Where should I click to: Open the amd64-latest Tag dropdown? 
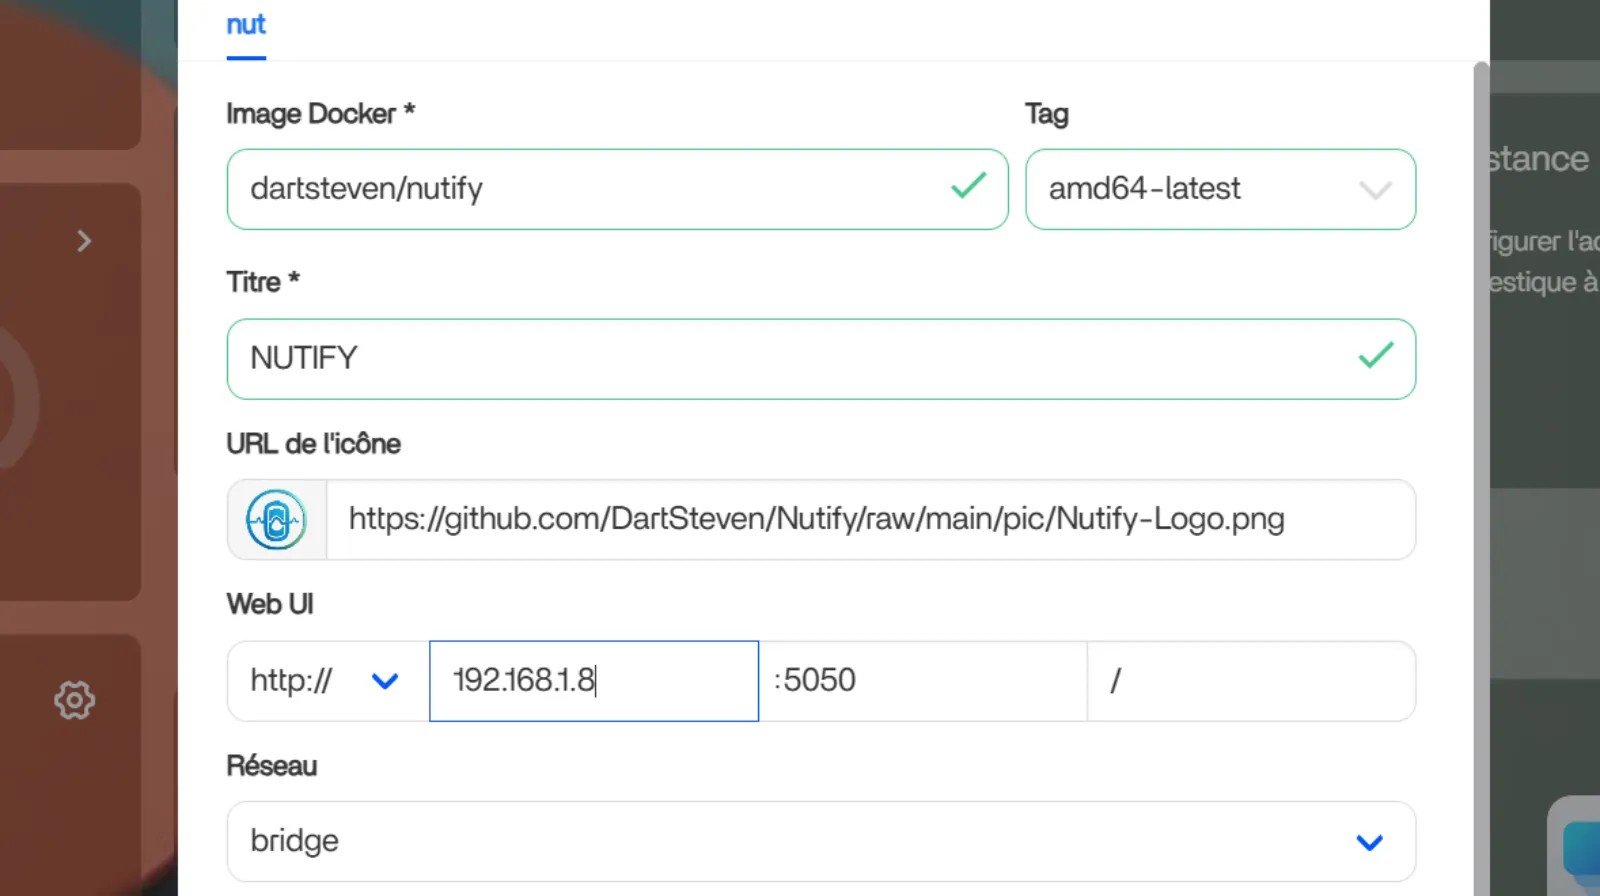point(1220,189)
